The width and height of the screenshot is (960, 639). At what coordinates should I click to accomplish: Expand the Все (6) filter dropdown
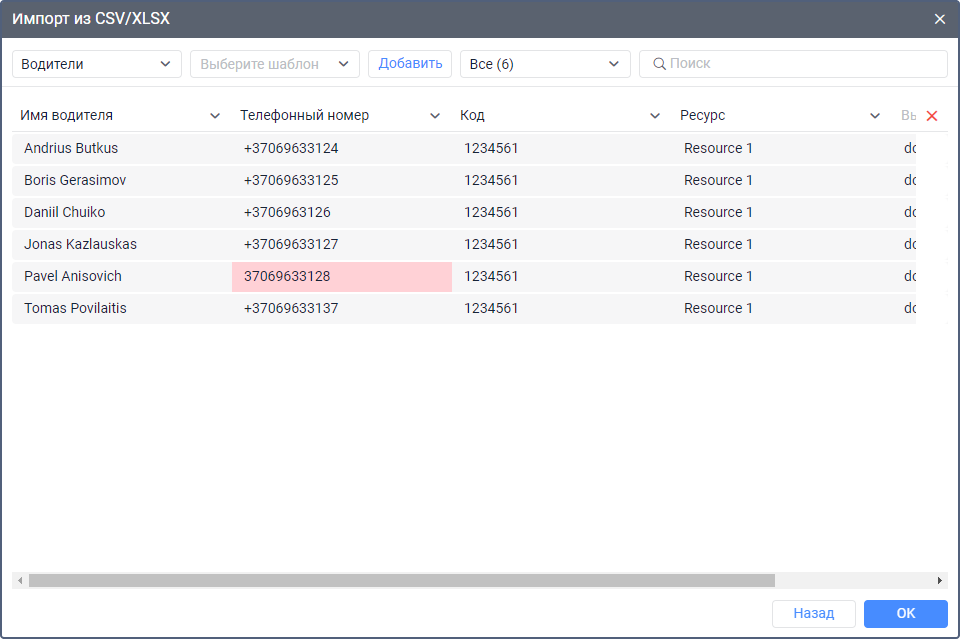click(x=545, y=64)
